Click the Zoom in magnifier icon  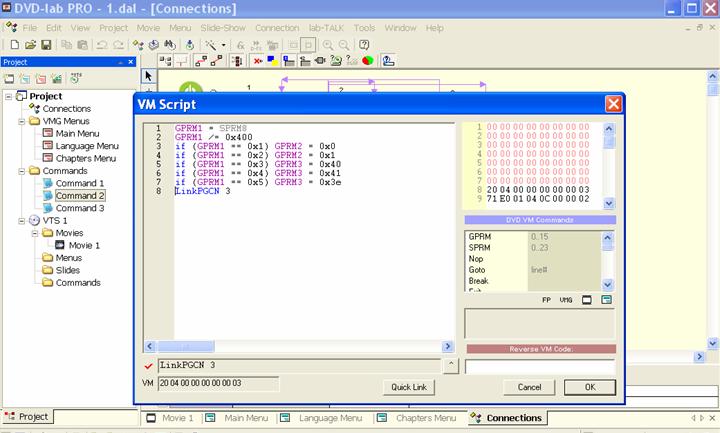(x=328, y=45)
